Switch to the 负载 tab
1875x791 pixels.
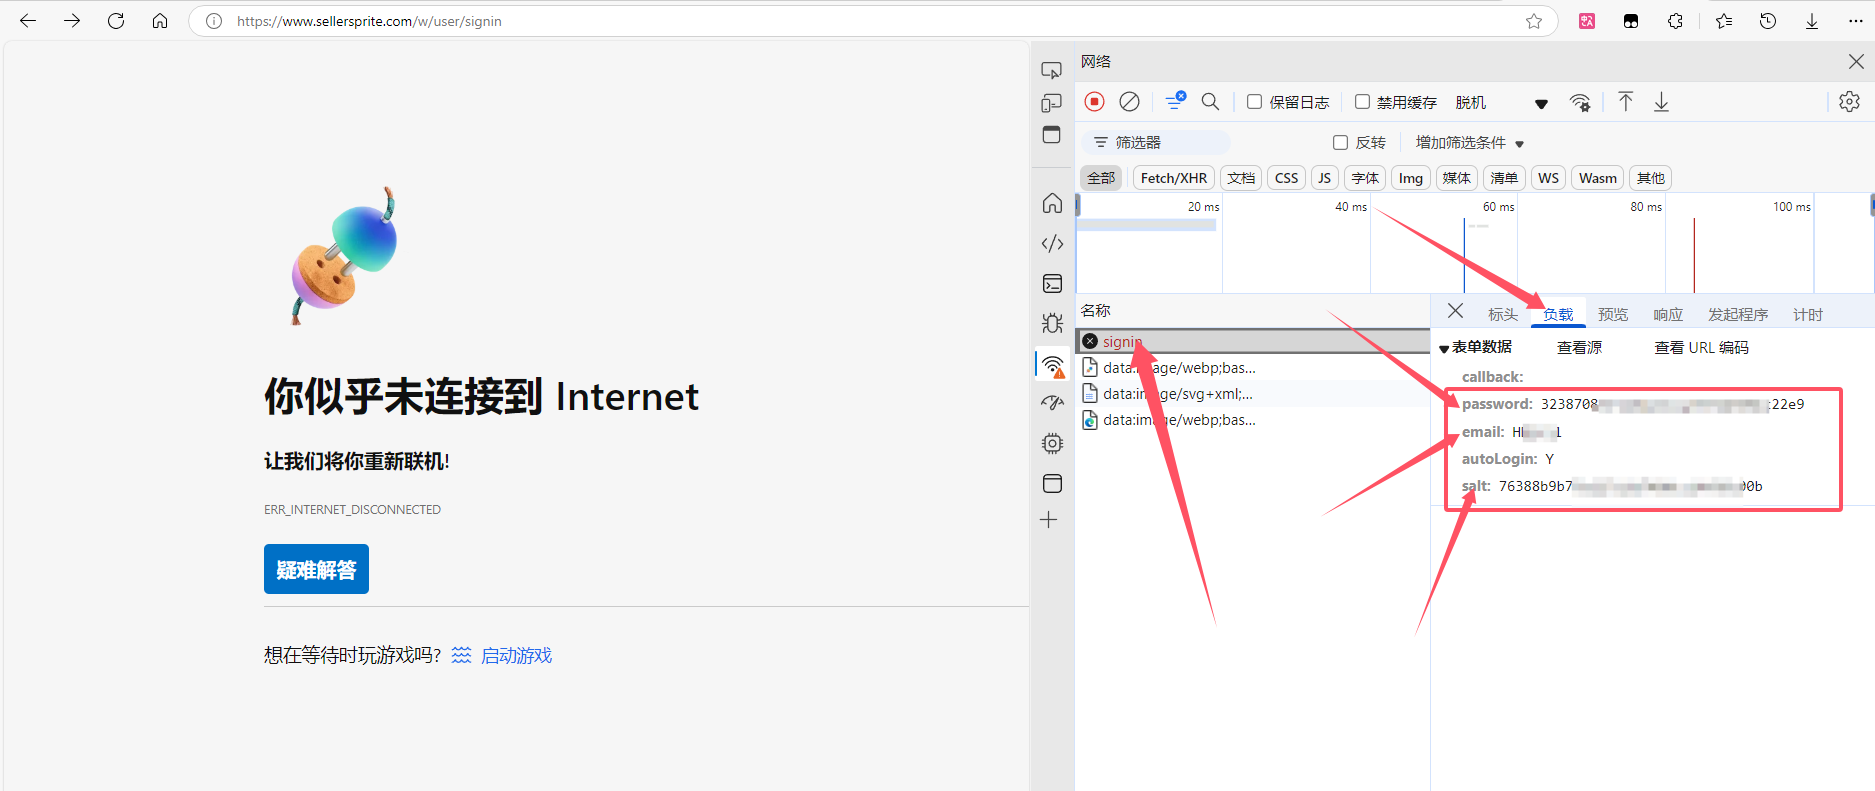pyautogui.click(x=1558, y=314)
